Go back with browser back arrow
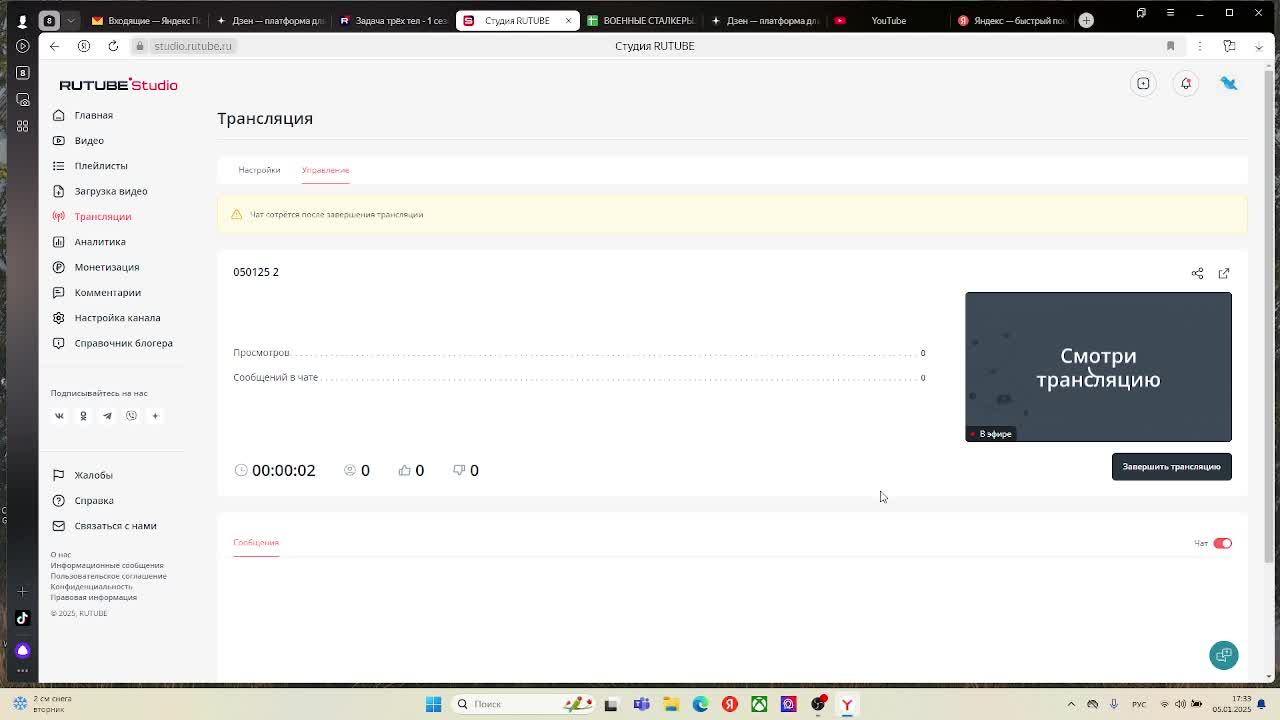This screenshot has height=720, width=1280. [54, 46]
